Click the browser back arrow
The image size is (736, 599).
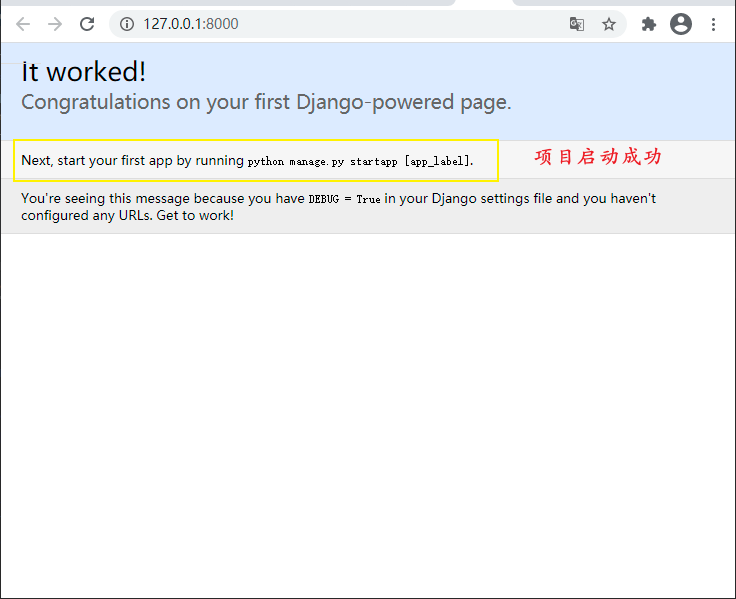click(x=23, y=24)
